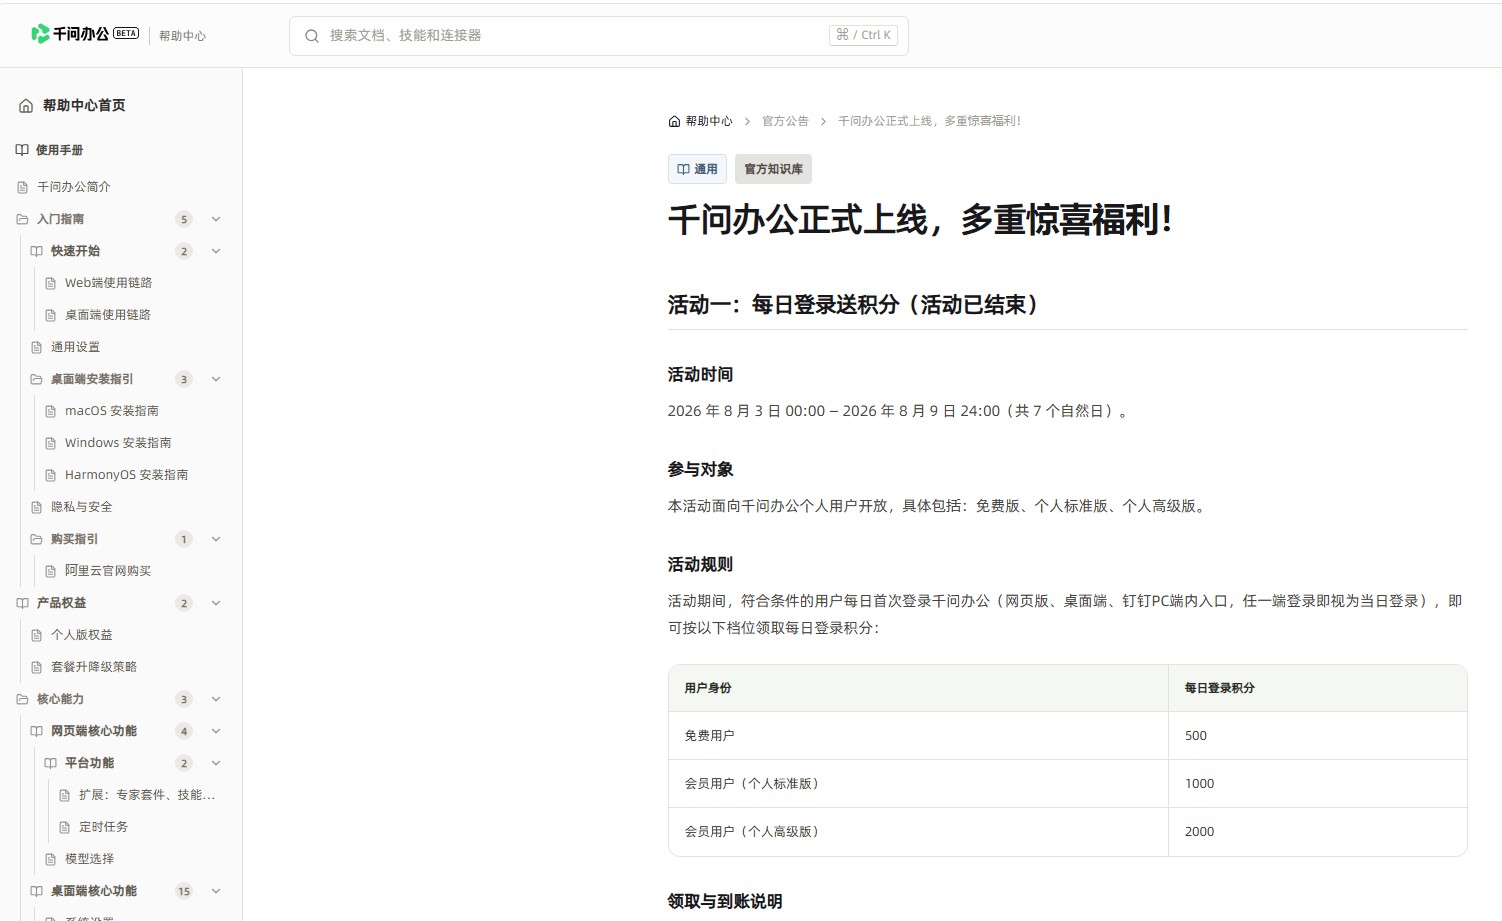The image size is (1502, 921).
Task: Open the 定时任务 page
Action: pyautogui.click(x=104, y=827)
